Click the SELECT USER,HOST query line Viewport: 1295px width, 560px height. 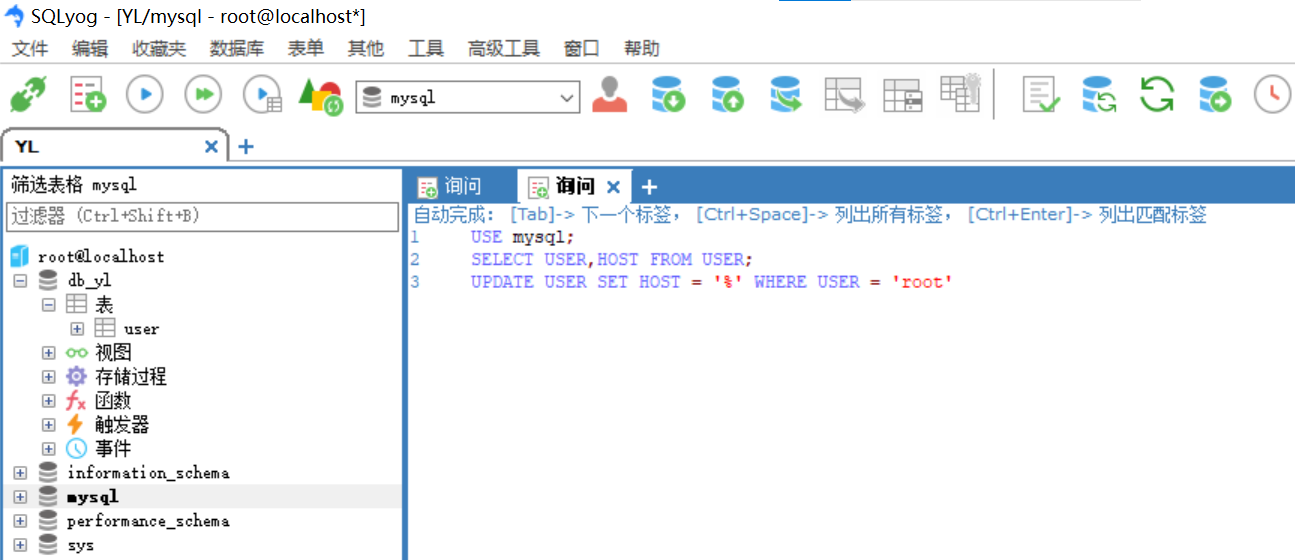coord(611,259)
